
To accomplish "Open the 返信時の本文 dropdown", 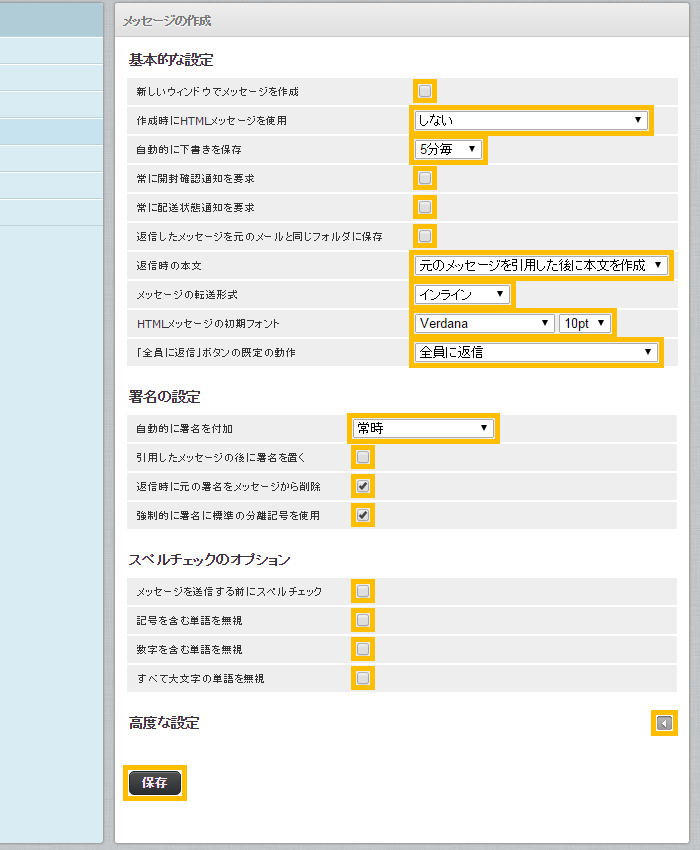I will [541, 265].
